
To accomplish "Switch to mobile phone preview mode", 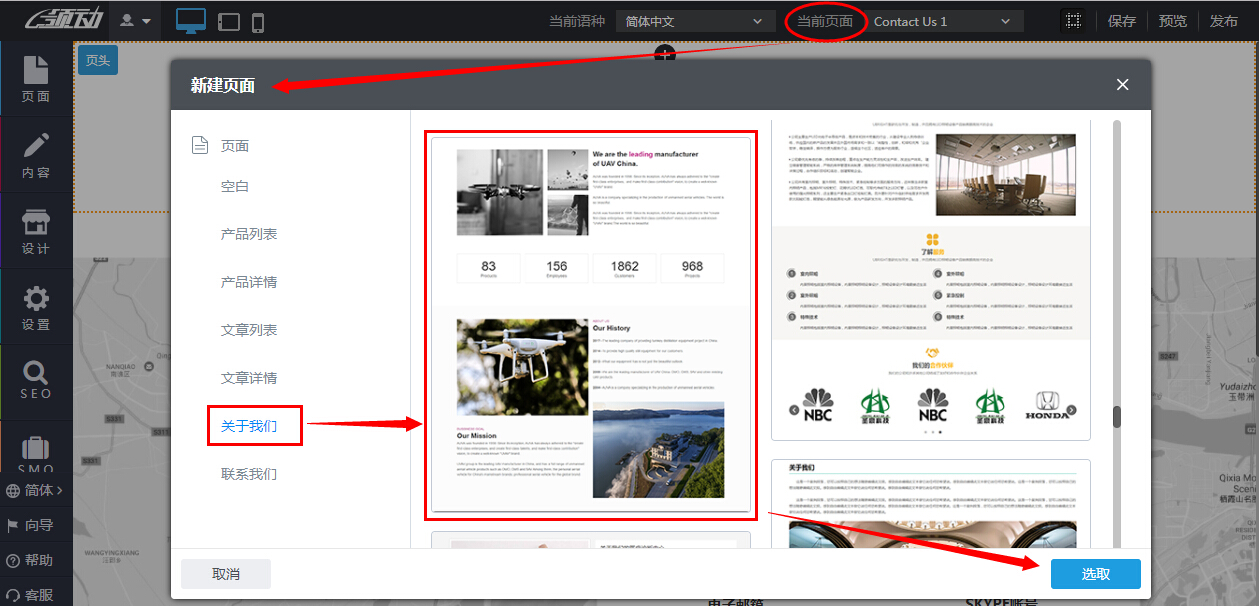I will coord(258,22).
